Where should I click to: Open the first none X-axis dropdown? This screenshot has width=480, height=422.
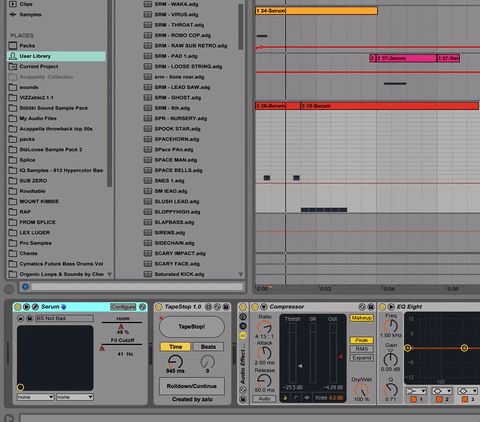point(35,397)
